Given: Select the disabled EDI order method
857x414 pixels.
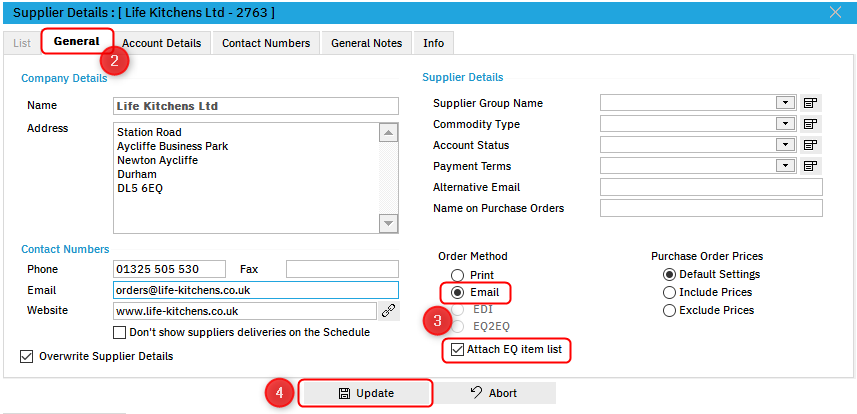Looking at the screenshot, I should [x=457, y=310].
